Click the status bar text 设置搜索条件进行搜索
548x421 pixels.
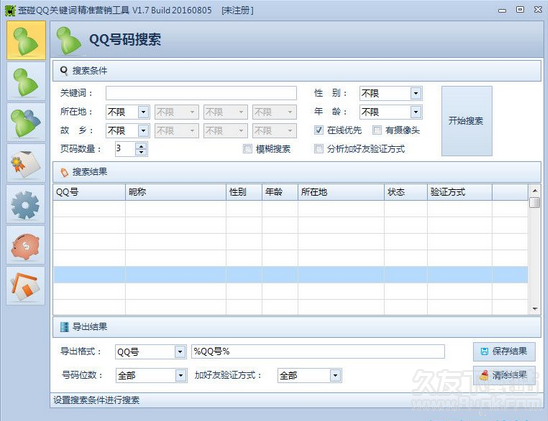[x=96, y=400]
